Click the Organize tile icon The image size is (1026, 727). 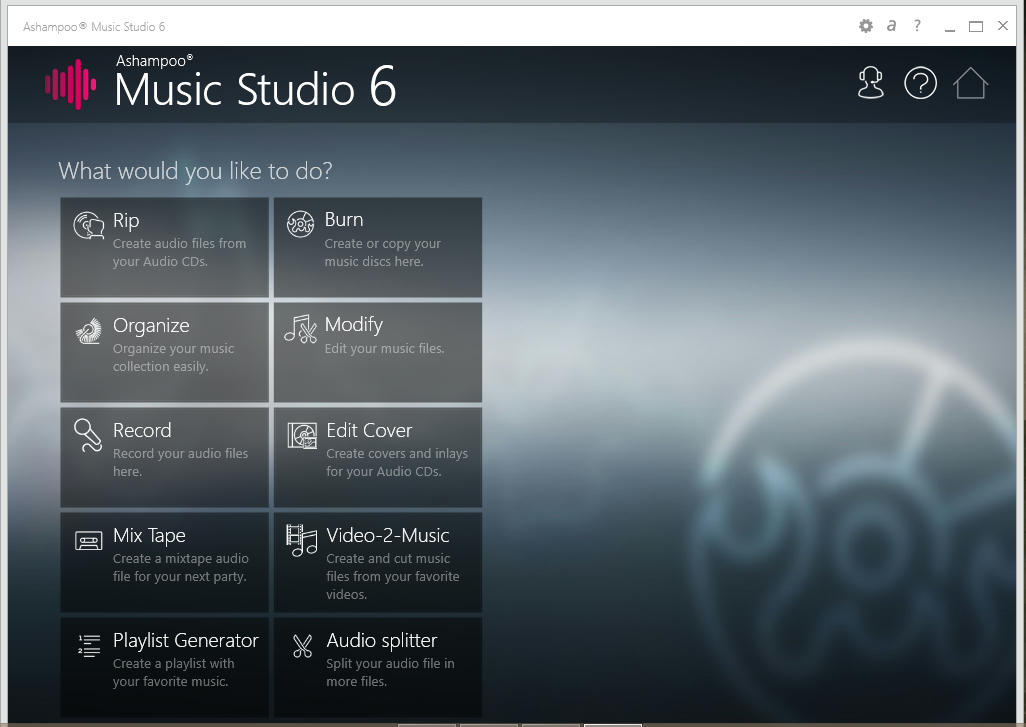[88, 330]
